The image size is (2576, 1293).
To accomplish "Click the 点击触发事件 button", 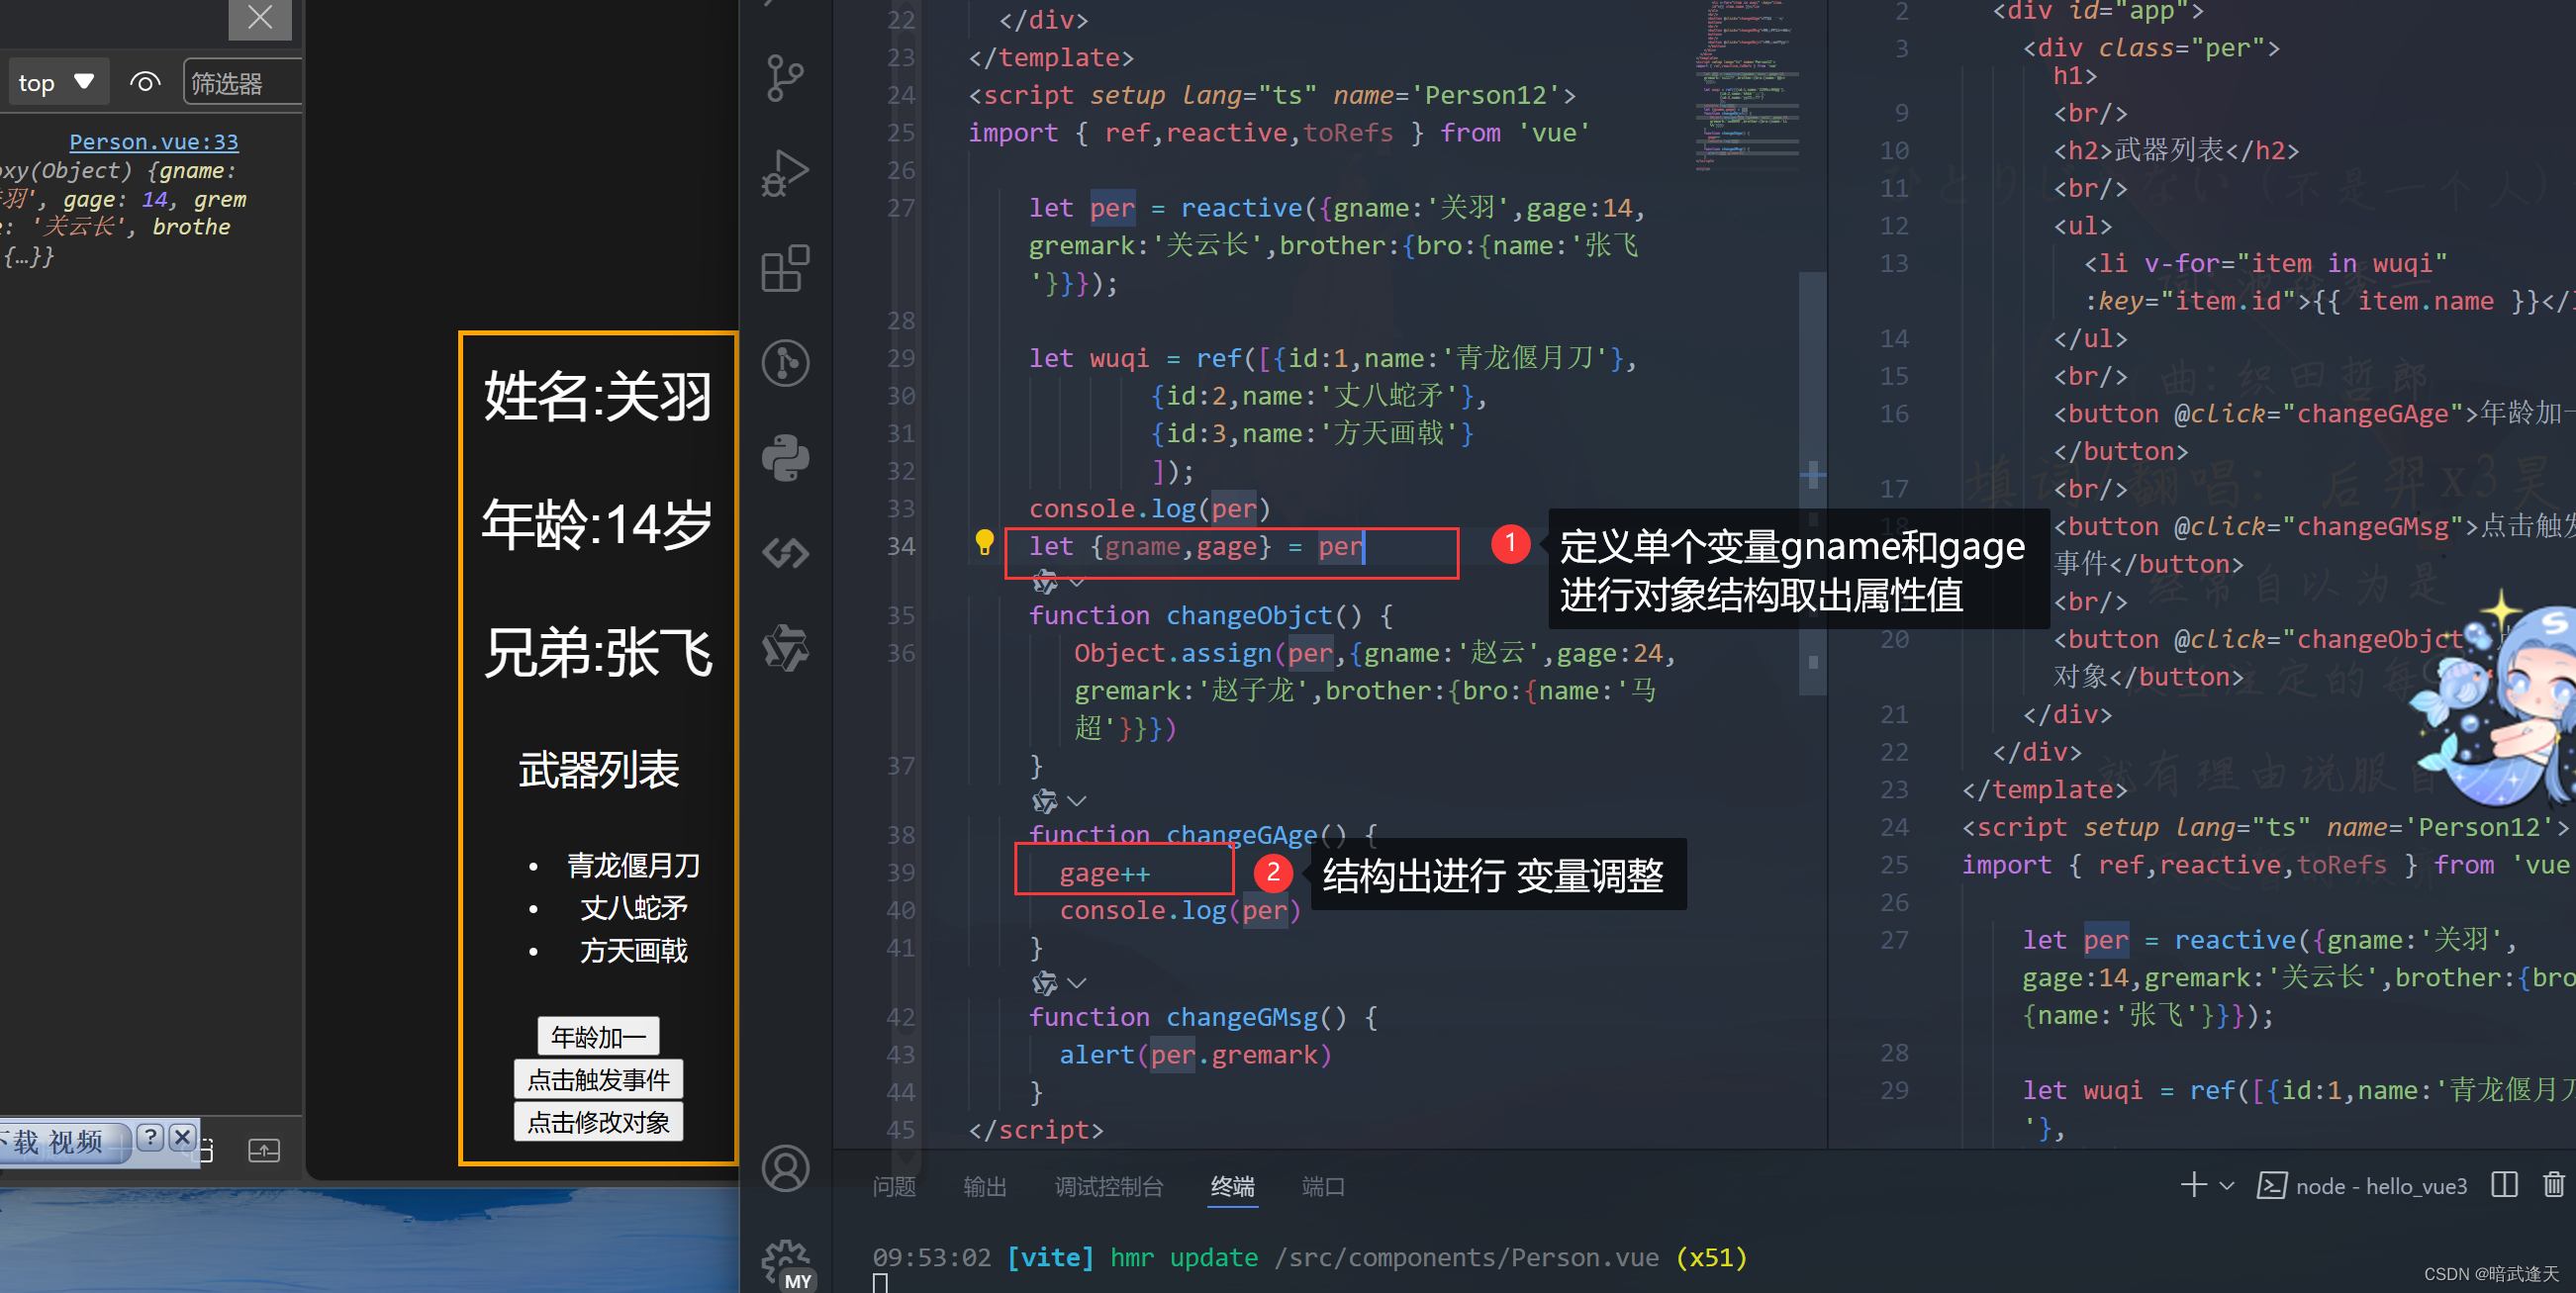I will pyautogui.click(x=598, y=1079).
